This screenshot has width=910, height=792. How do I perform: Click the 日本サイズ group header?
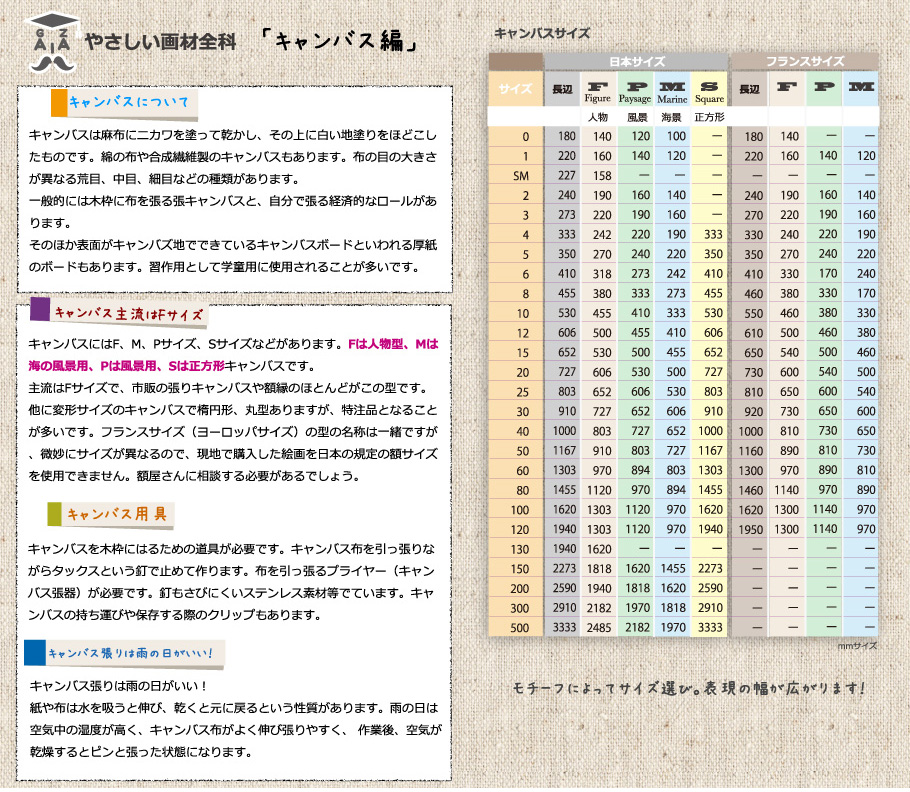tap(637, 62)
